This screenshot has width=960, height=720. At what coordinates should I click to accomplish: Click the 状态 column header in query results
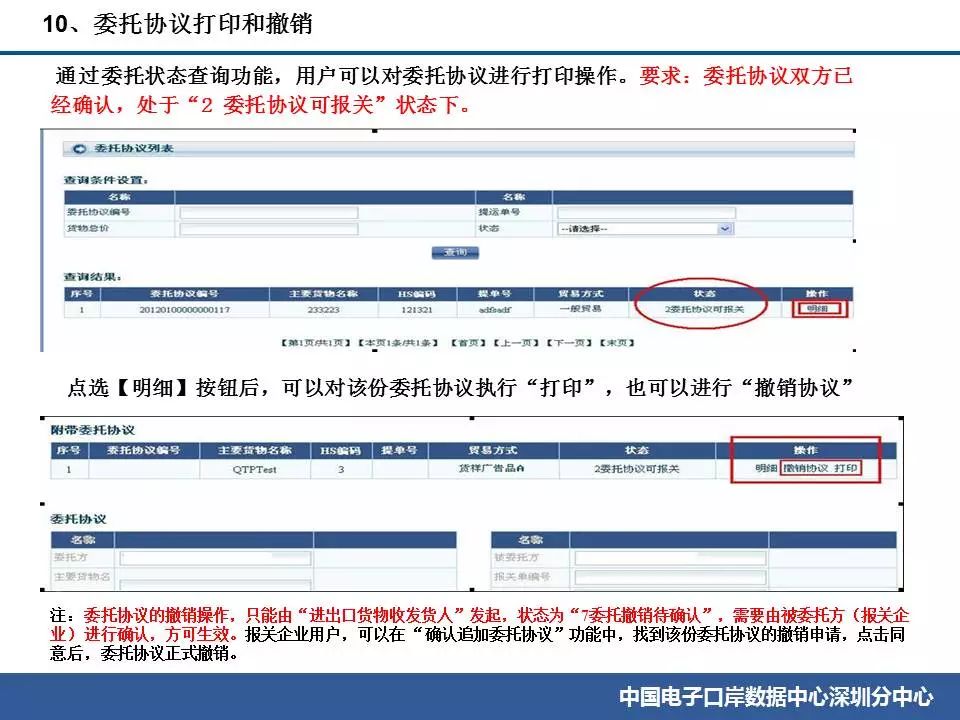pyautogui.click(x=704, y=294)
